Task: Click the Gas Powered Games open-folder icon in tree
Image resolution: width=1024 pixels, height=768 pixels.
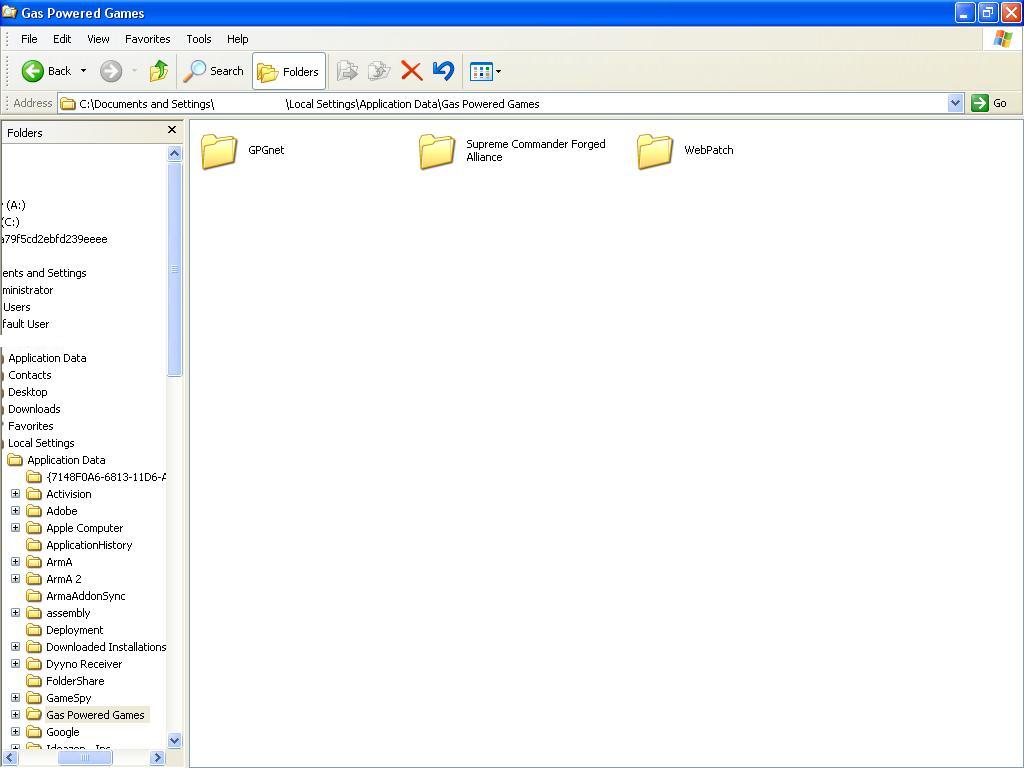Action: (34, 714)
